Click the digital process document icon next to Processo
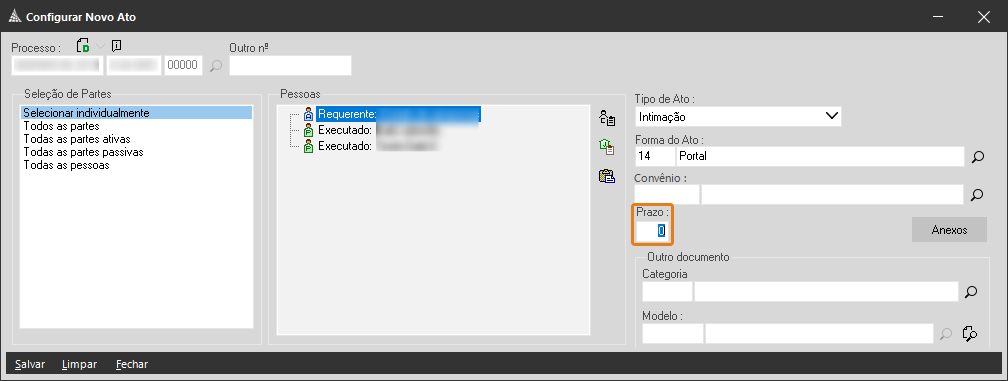The image size is (1008, 381). coord(82,46)
